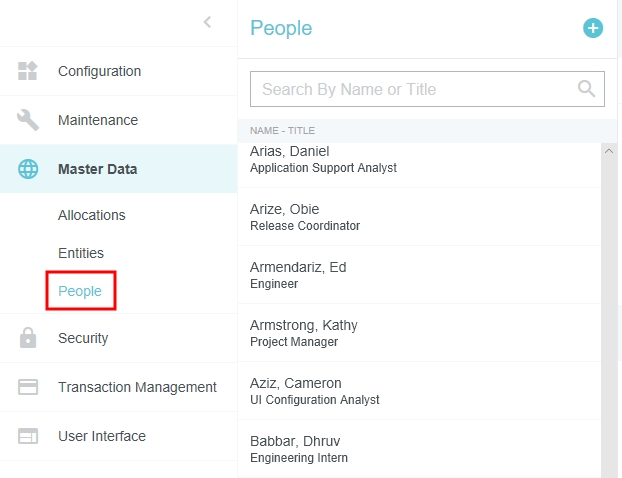Collapse the sidebar with the chevron

[x=207, y=22]
